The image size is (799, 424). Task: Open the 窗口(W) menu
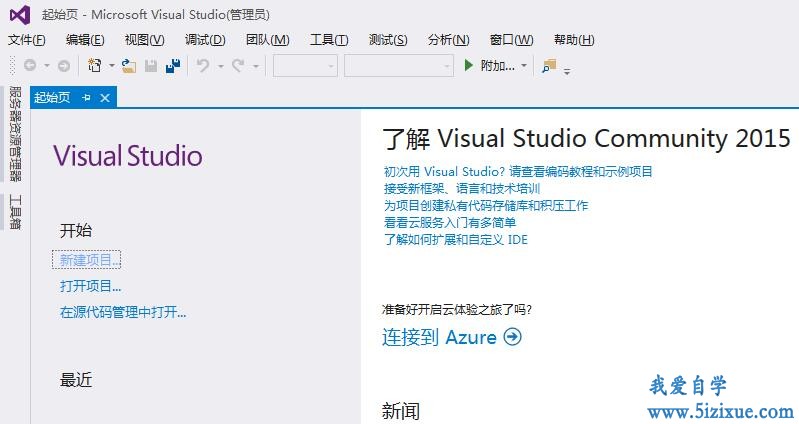(512, 40)
